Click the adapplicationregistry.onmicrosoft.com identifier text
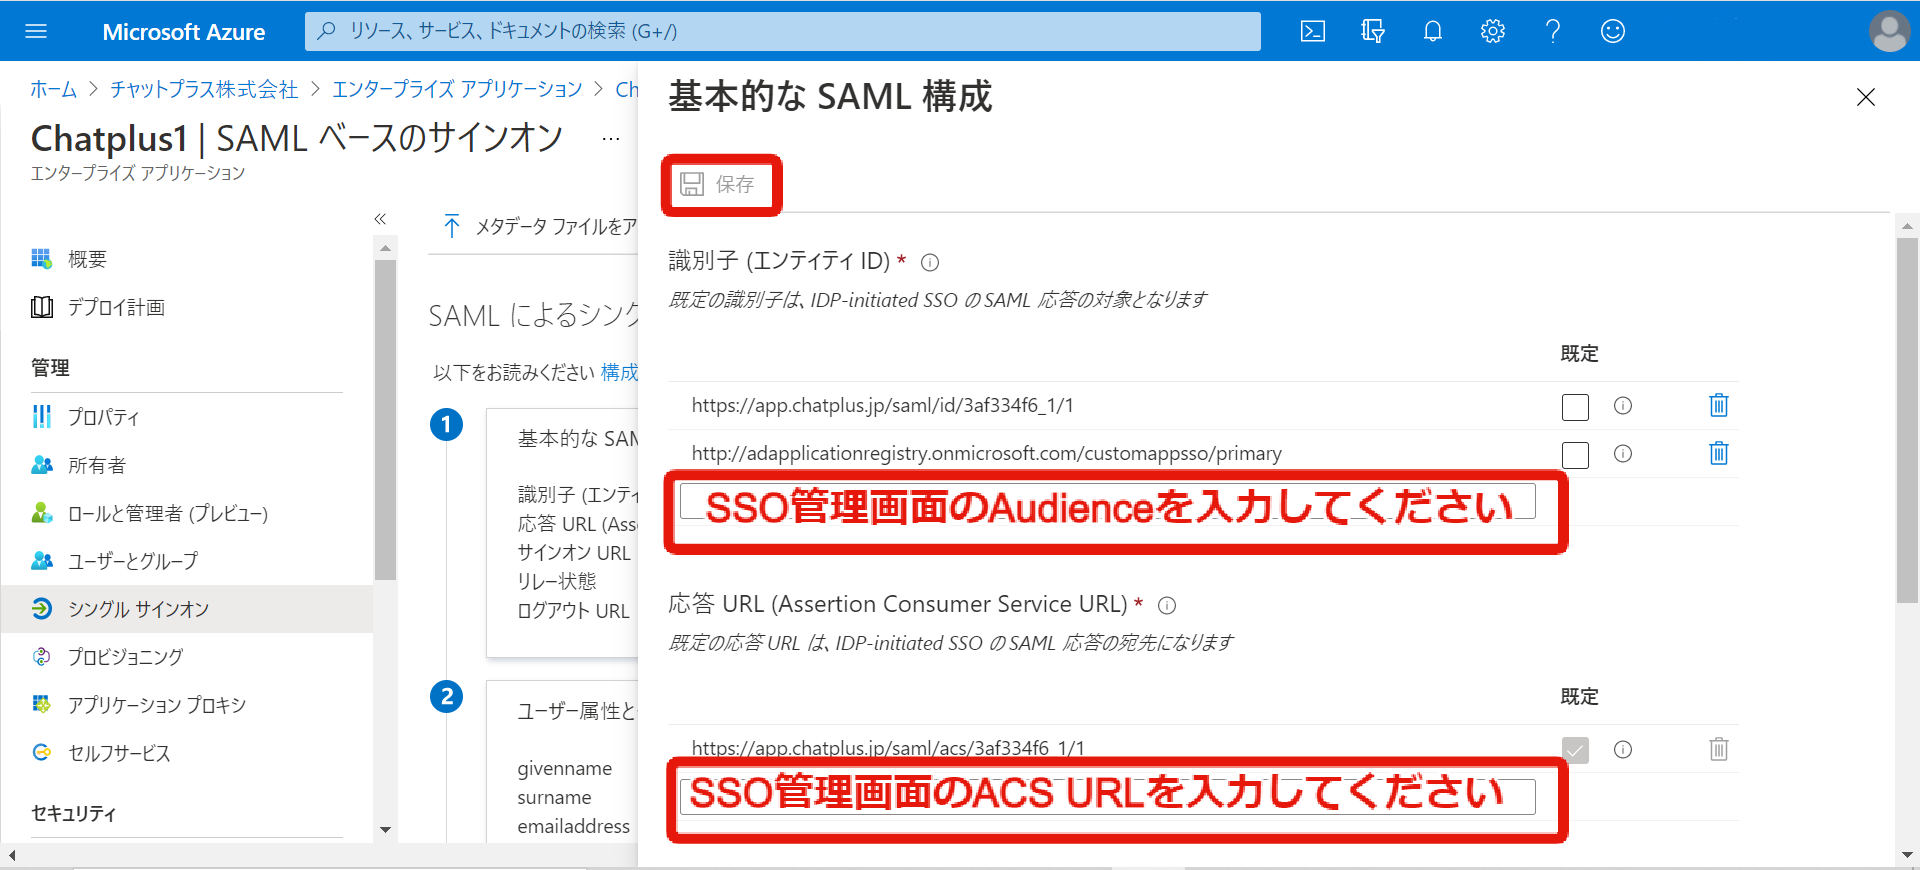 pos(986,453)
